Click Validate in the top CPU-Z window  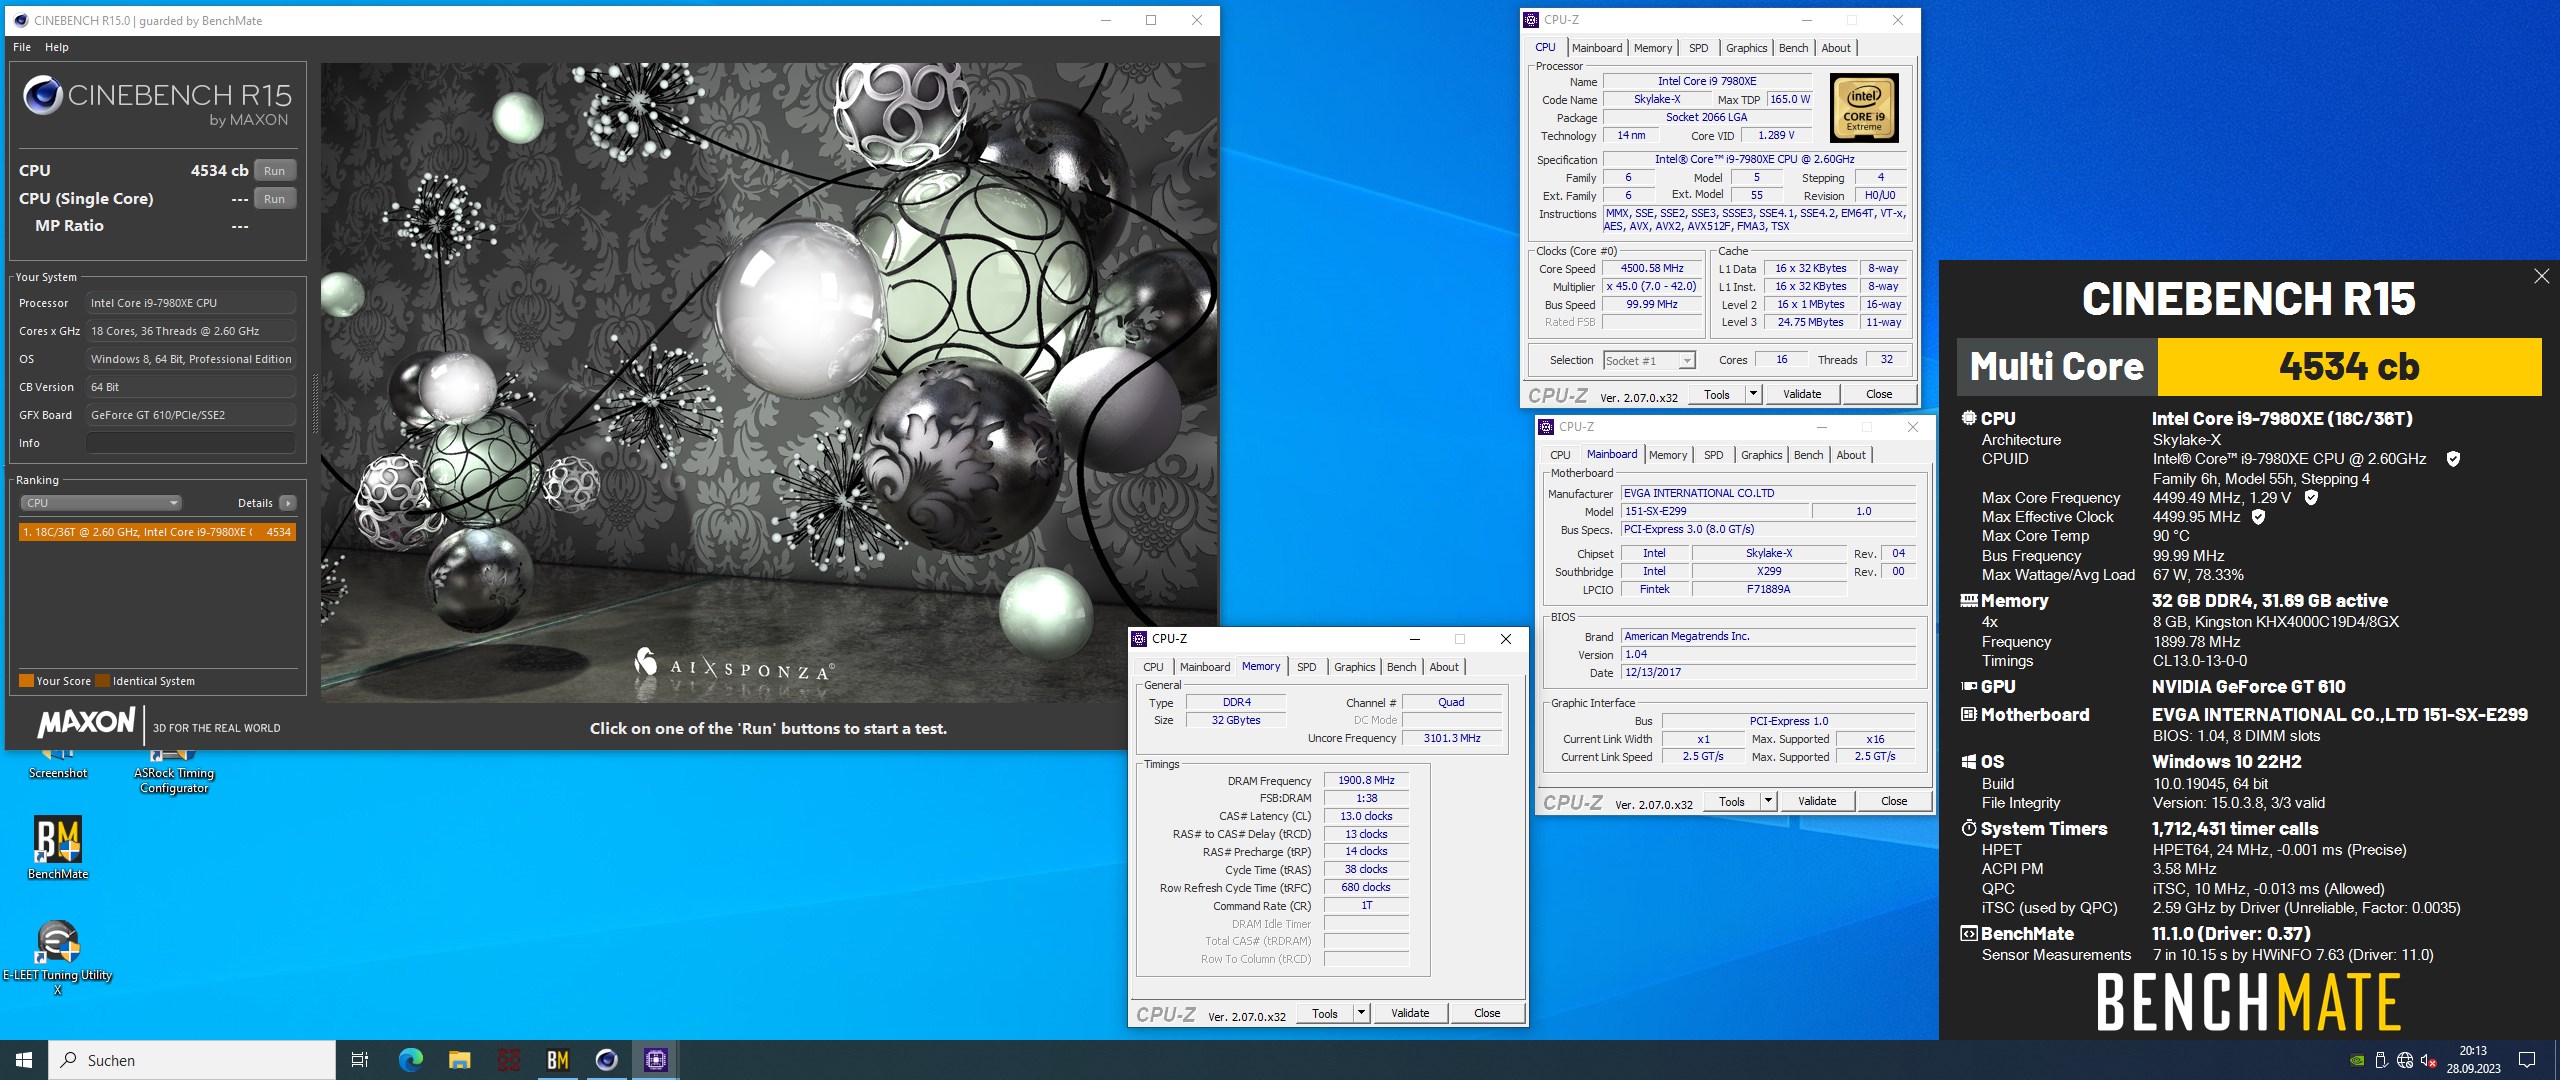pos(1802,395)
